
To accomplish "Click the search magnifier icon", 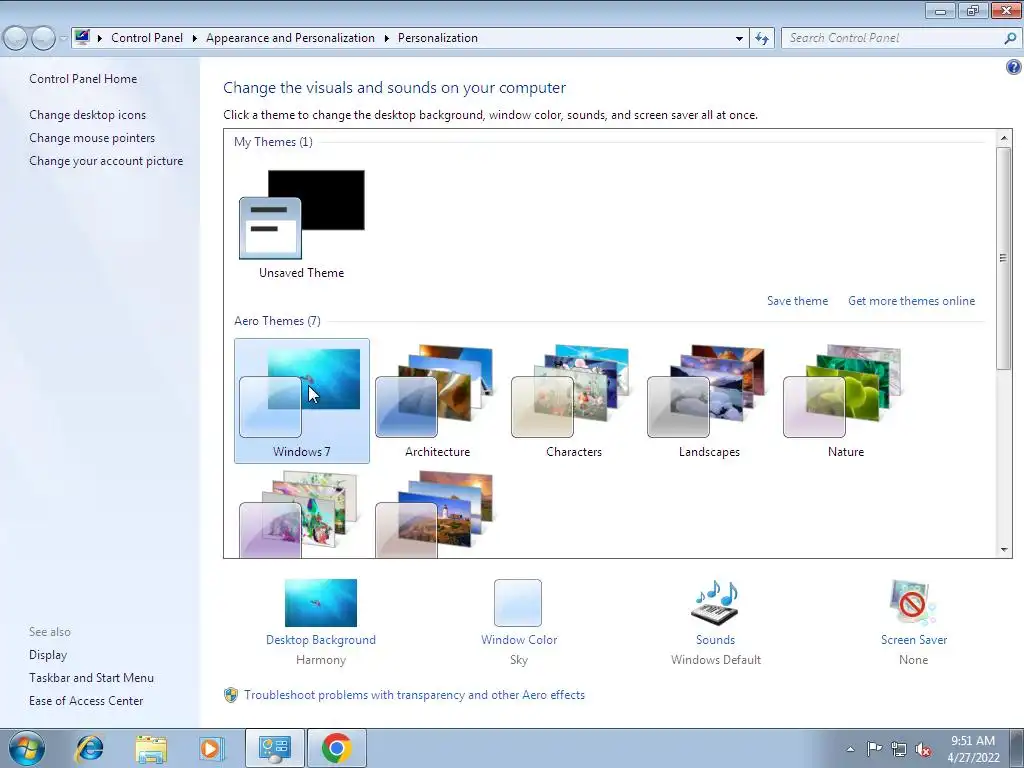I will tap(1010, 38).
